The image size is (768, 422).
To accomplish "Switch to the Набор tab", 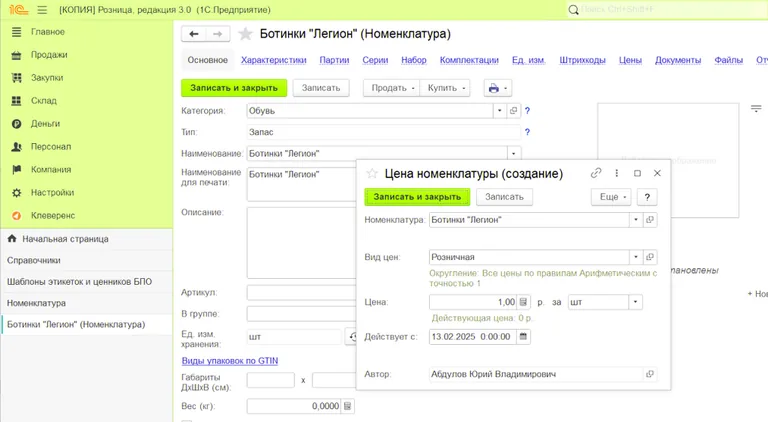I will click(413, 60).
